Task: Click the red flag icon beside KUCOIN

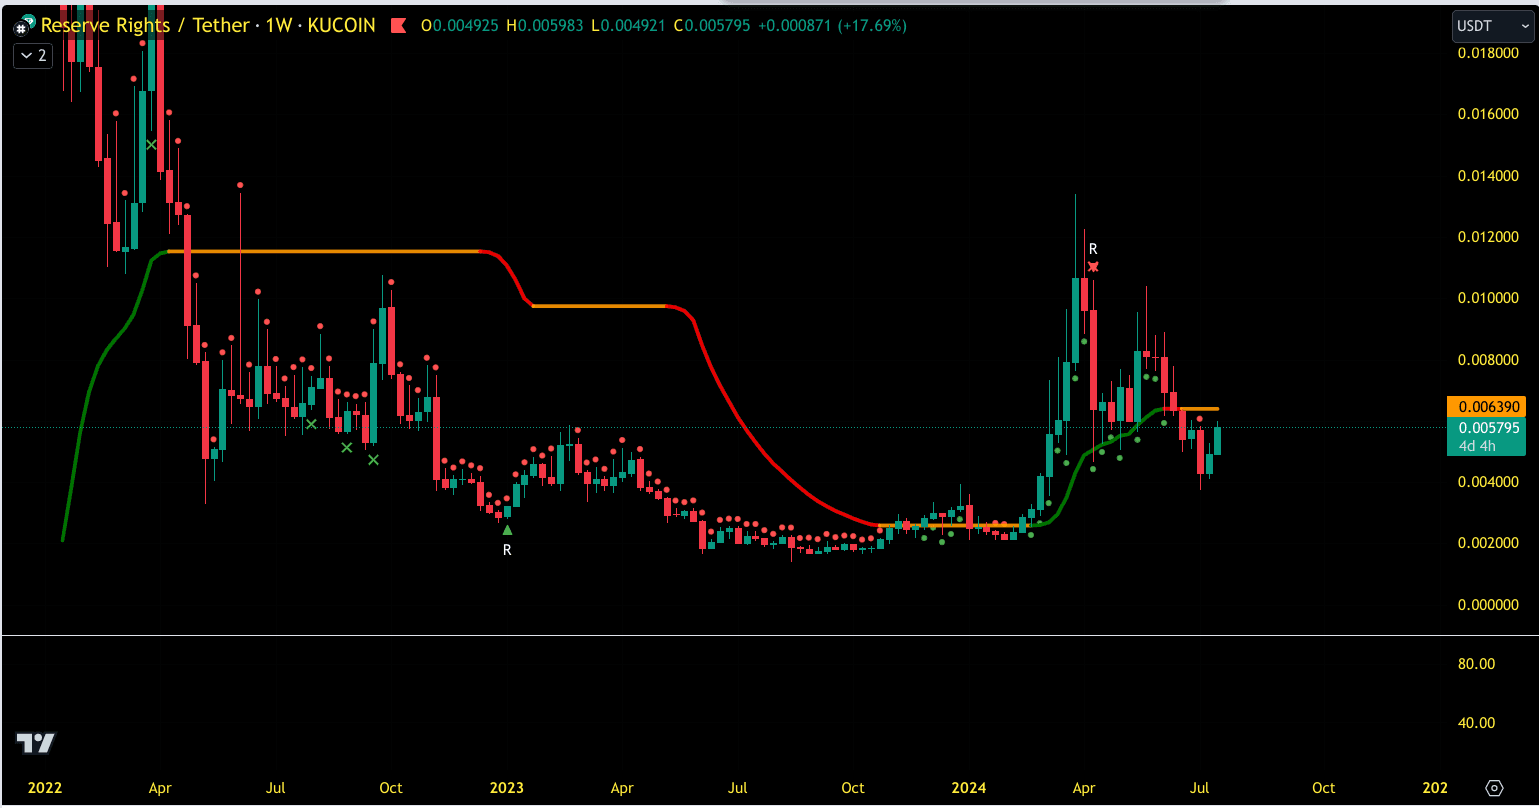Action: point(398,26)
